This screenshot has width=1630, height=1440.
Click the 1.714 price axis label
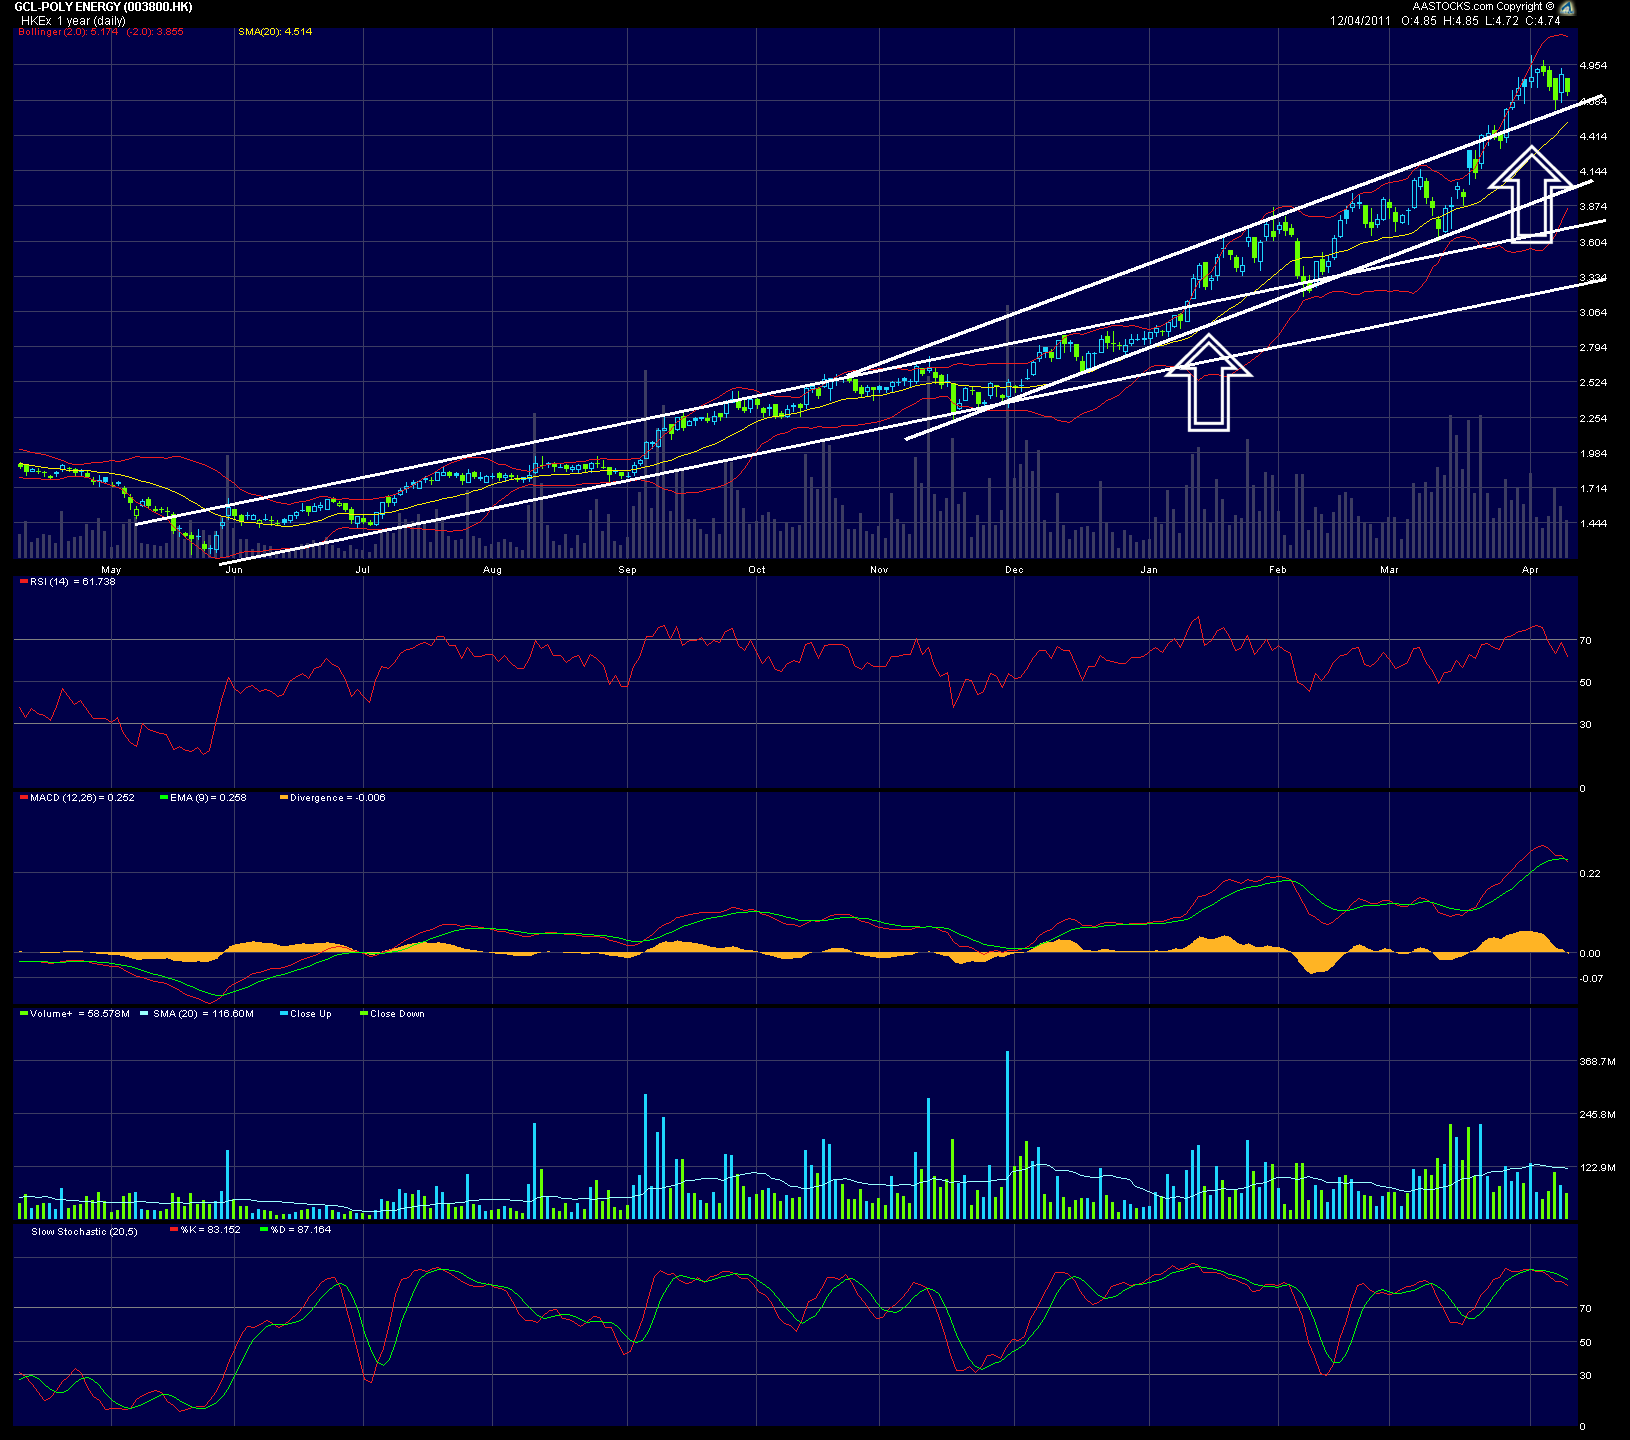pyautogui.click(x=1593, y=489)
